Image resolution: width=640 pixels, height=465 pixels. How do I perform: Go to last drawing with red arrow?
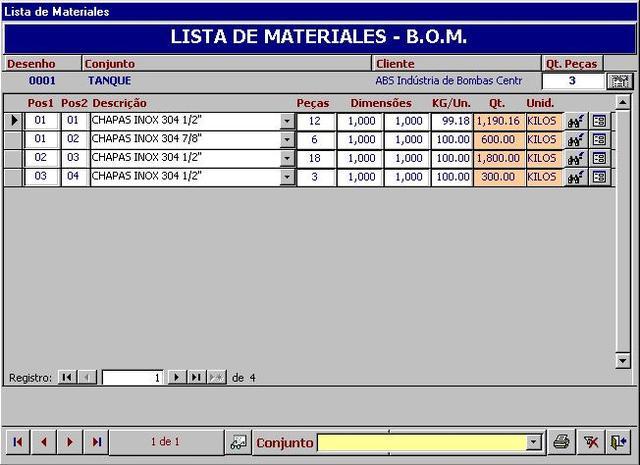[96, 442]
